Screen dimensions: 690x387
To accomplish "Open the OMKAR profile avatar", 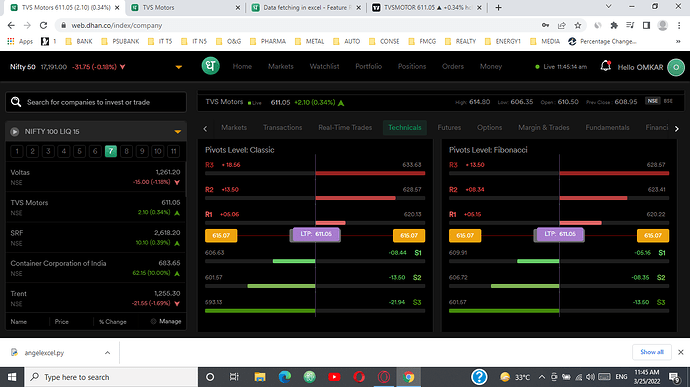I will click(x=676, y=67).
